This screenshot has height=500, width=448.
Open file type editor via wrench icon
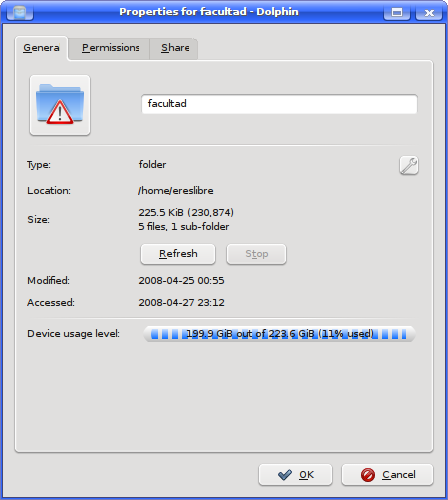[x=409, y=165]
